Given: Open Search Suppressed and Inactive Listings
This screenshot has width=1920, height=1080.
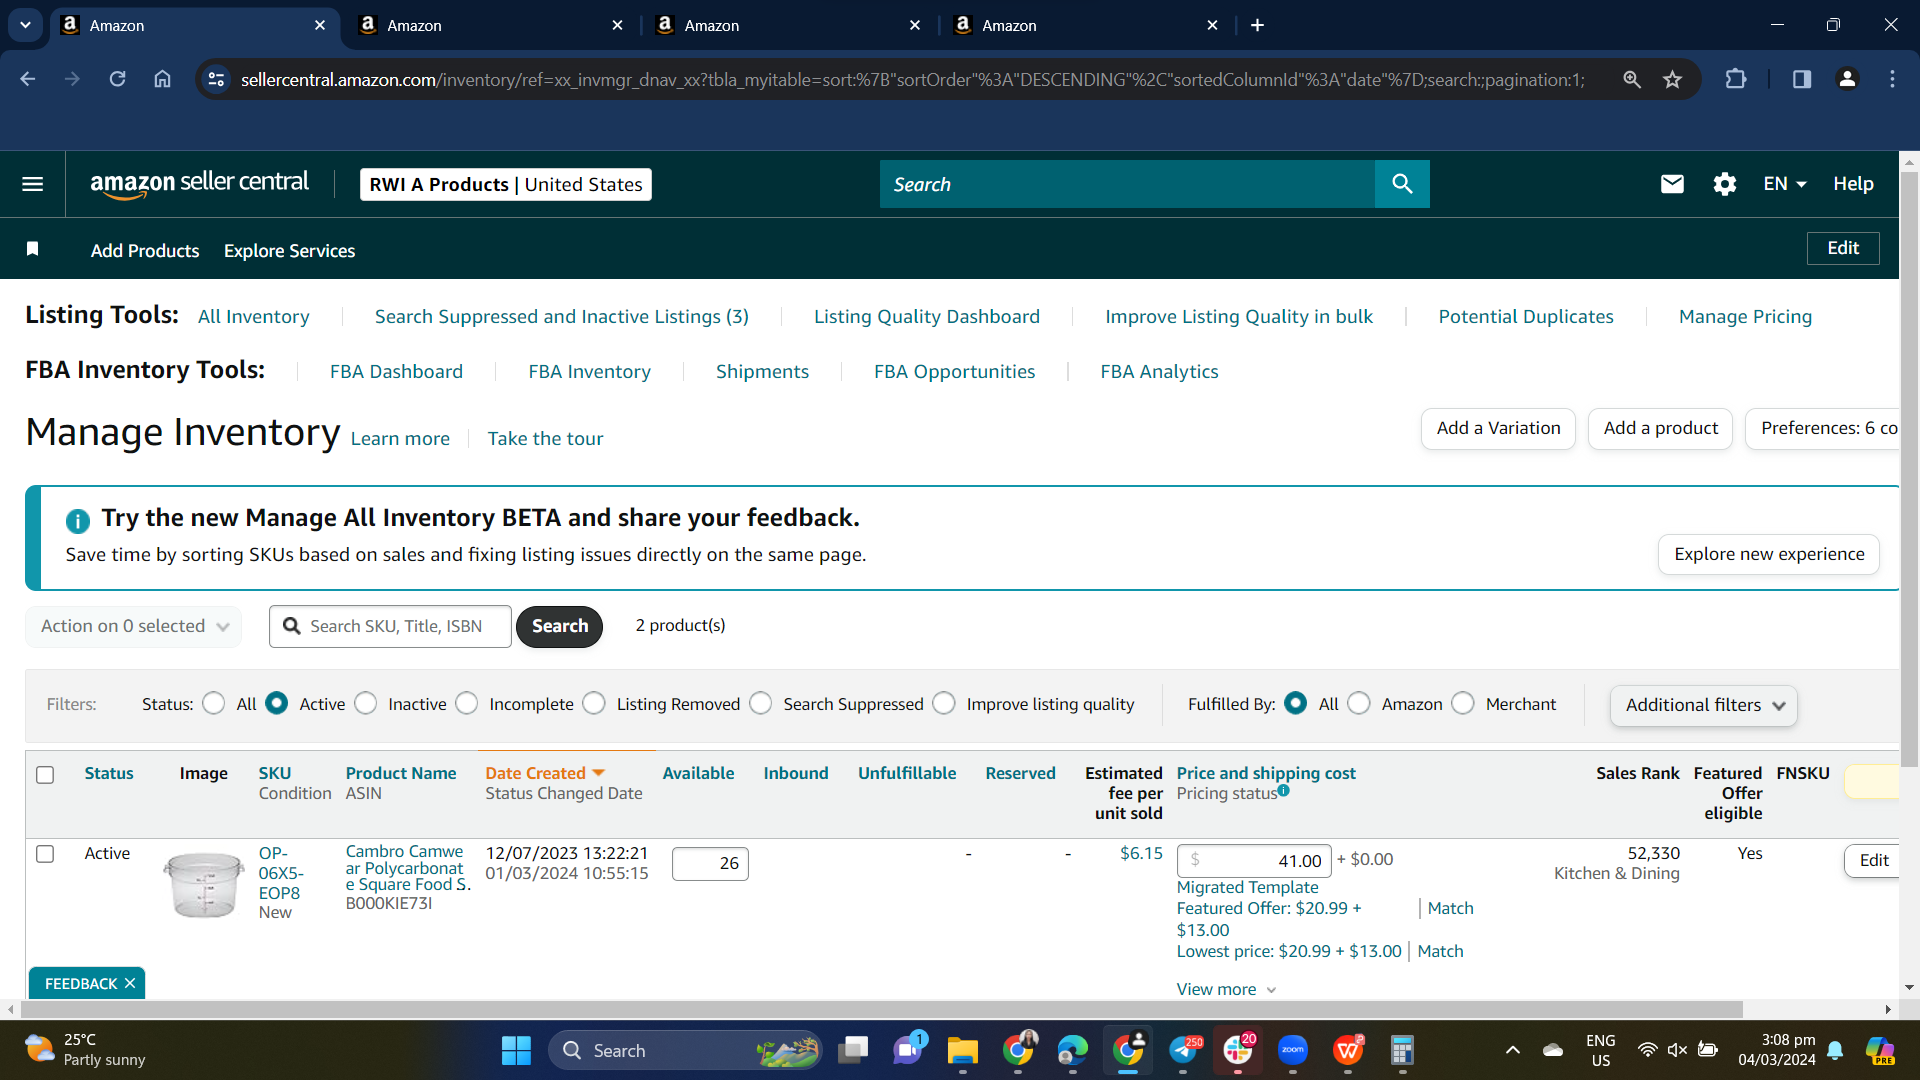Looking at the screenshot, I should (562, 316).
